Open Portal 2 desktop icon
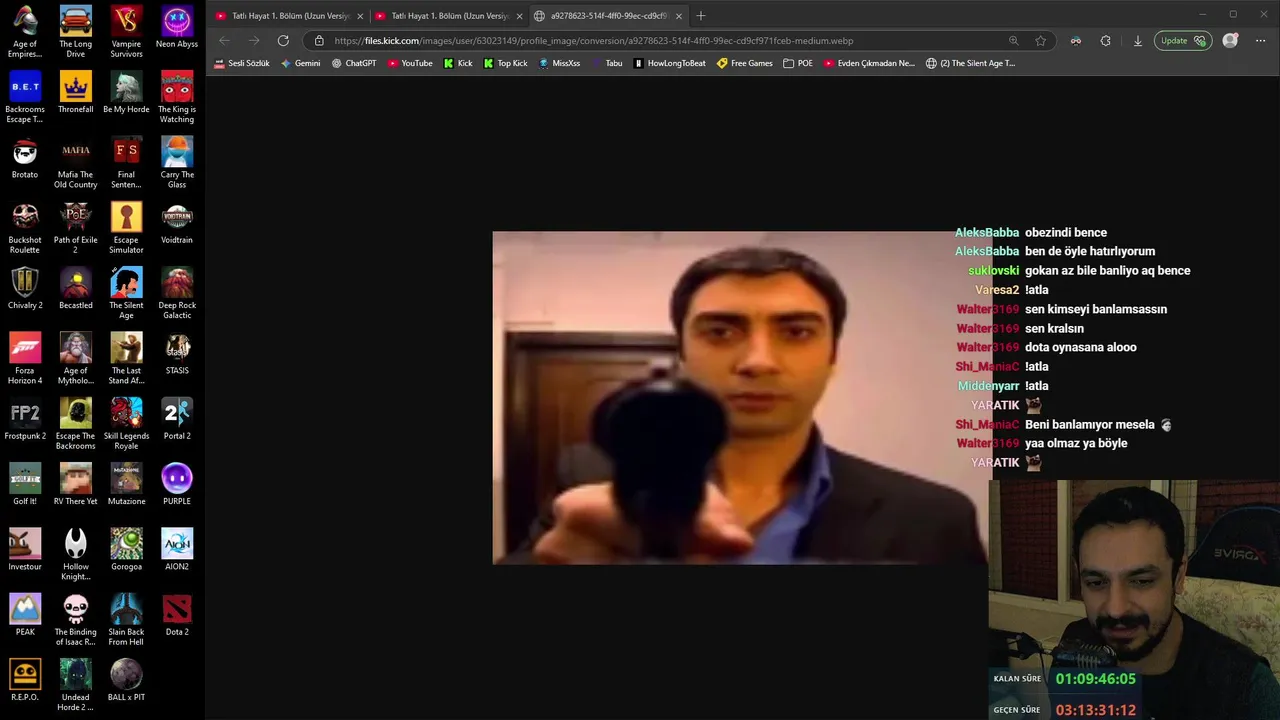This screenshot has height=720, width=1280. (x=177, y=420)
